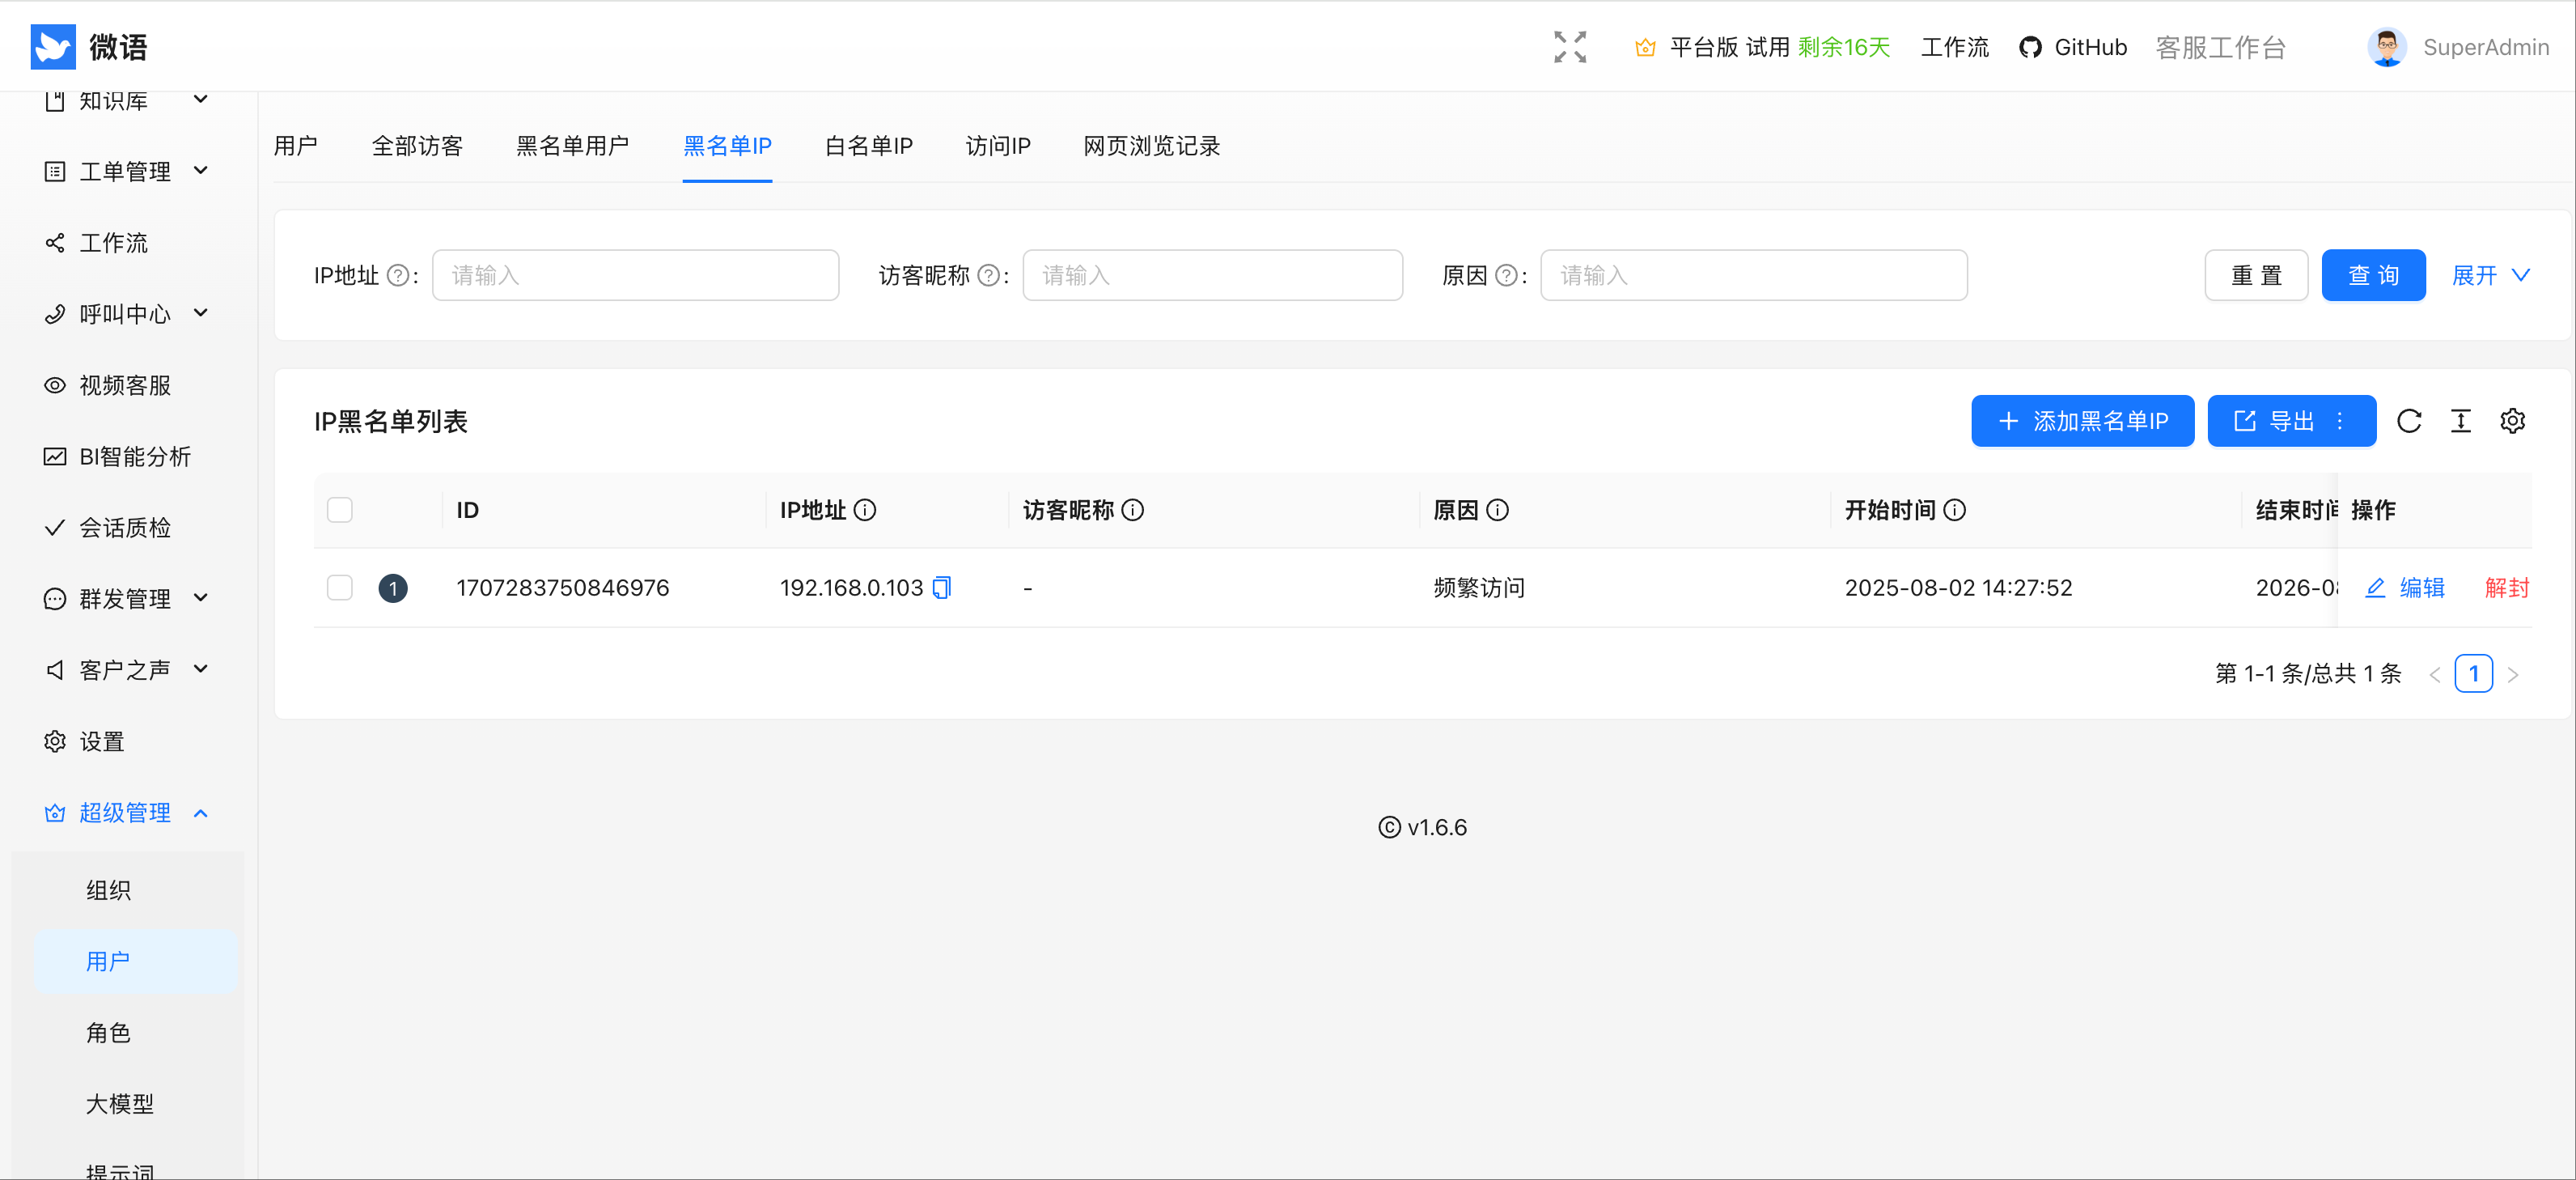
Task: Focus the 原因 input field
Action: click(x=1753, y=275)
